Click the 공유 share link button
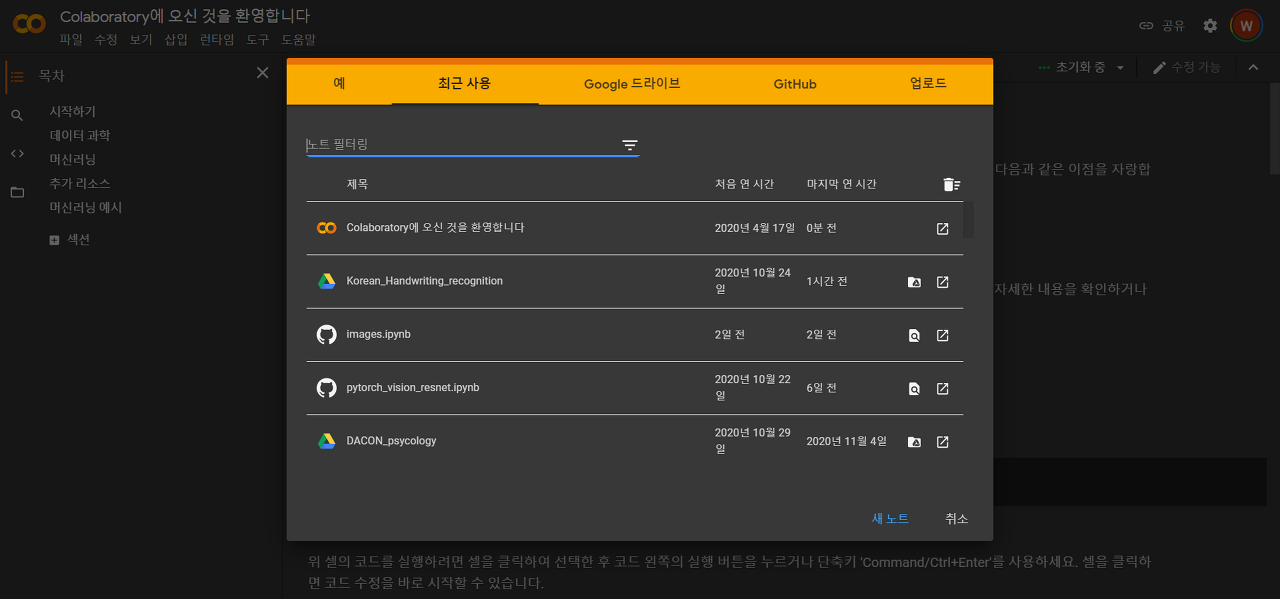Viewport: 1280px width, 599px height. click(x=1162, y=26)
